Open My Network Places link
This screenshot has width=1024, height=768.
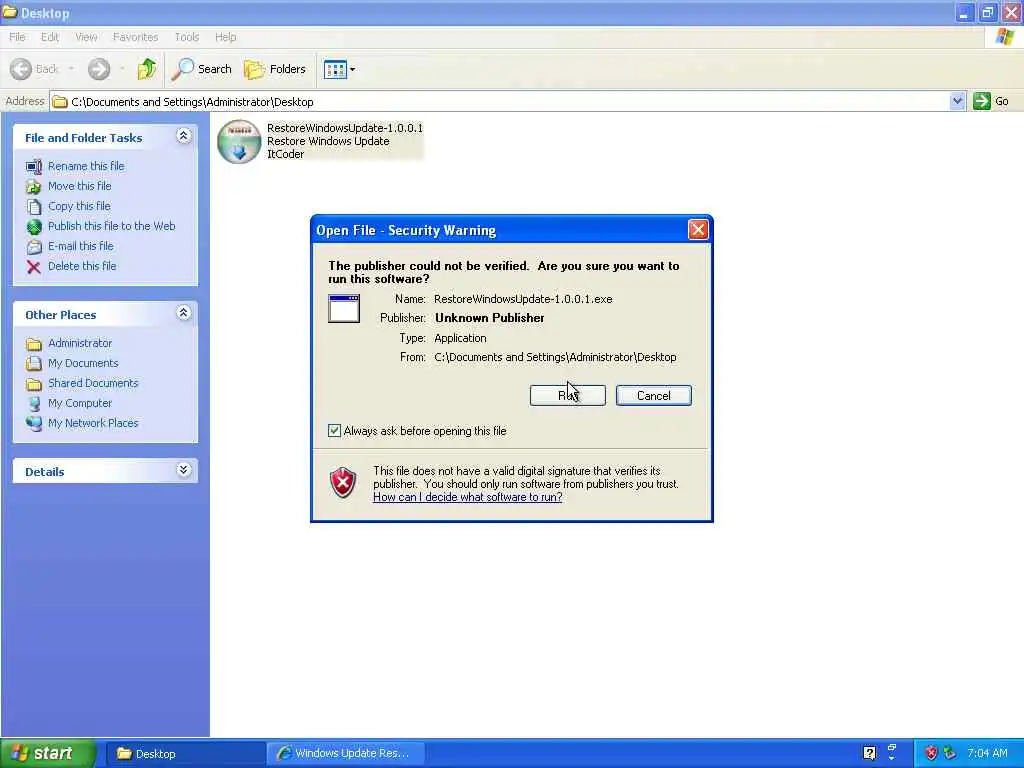point(93,423)
